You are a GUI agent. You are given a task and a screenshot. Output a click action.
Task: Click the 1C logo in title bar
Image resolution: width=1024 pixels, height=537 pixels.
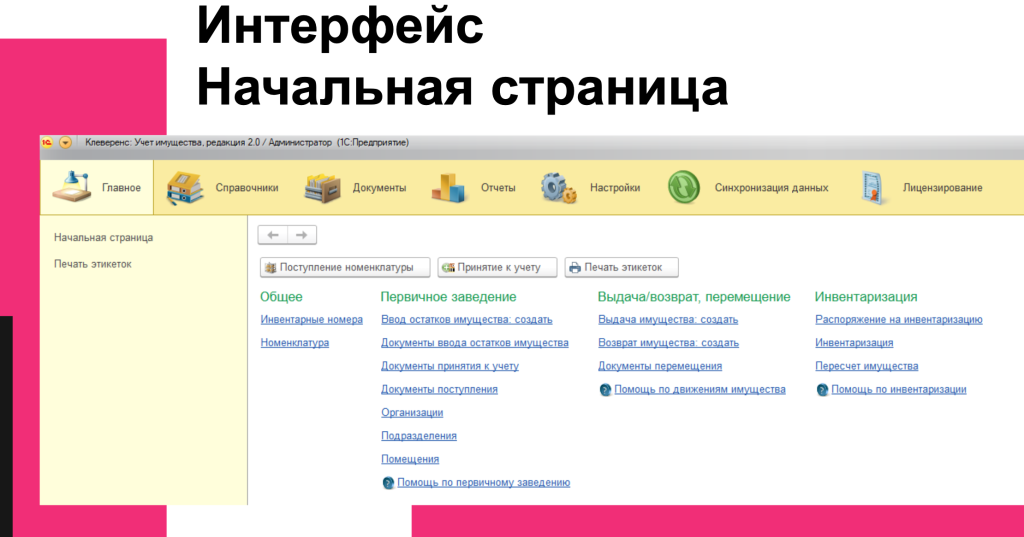(47, 142)
